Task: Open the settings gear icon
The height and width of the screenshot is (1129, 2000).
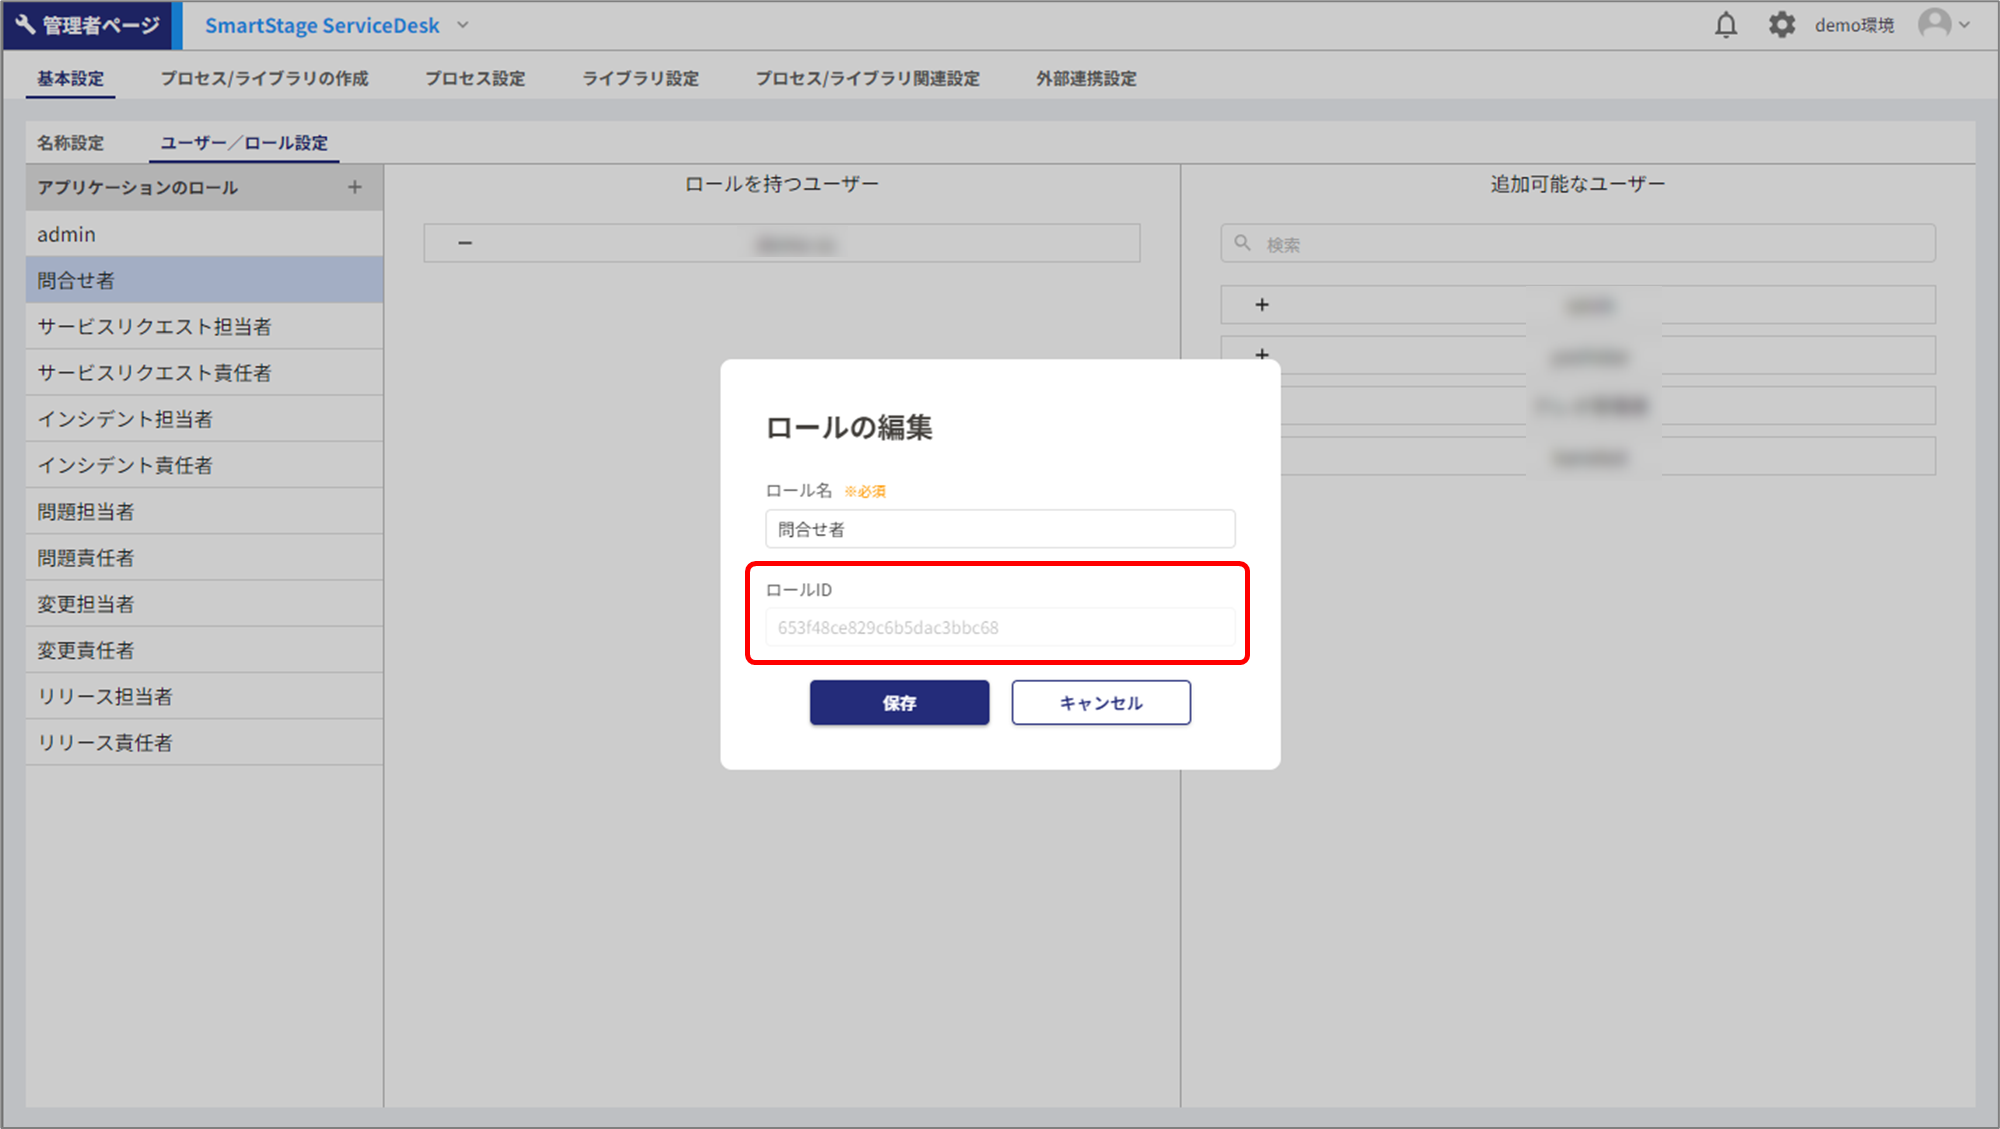Action: [x=1781, y=25]
